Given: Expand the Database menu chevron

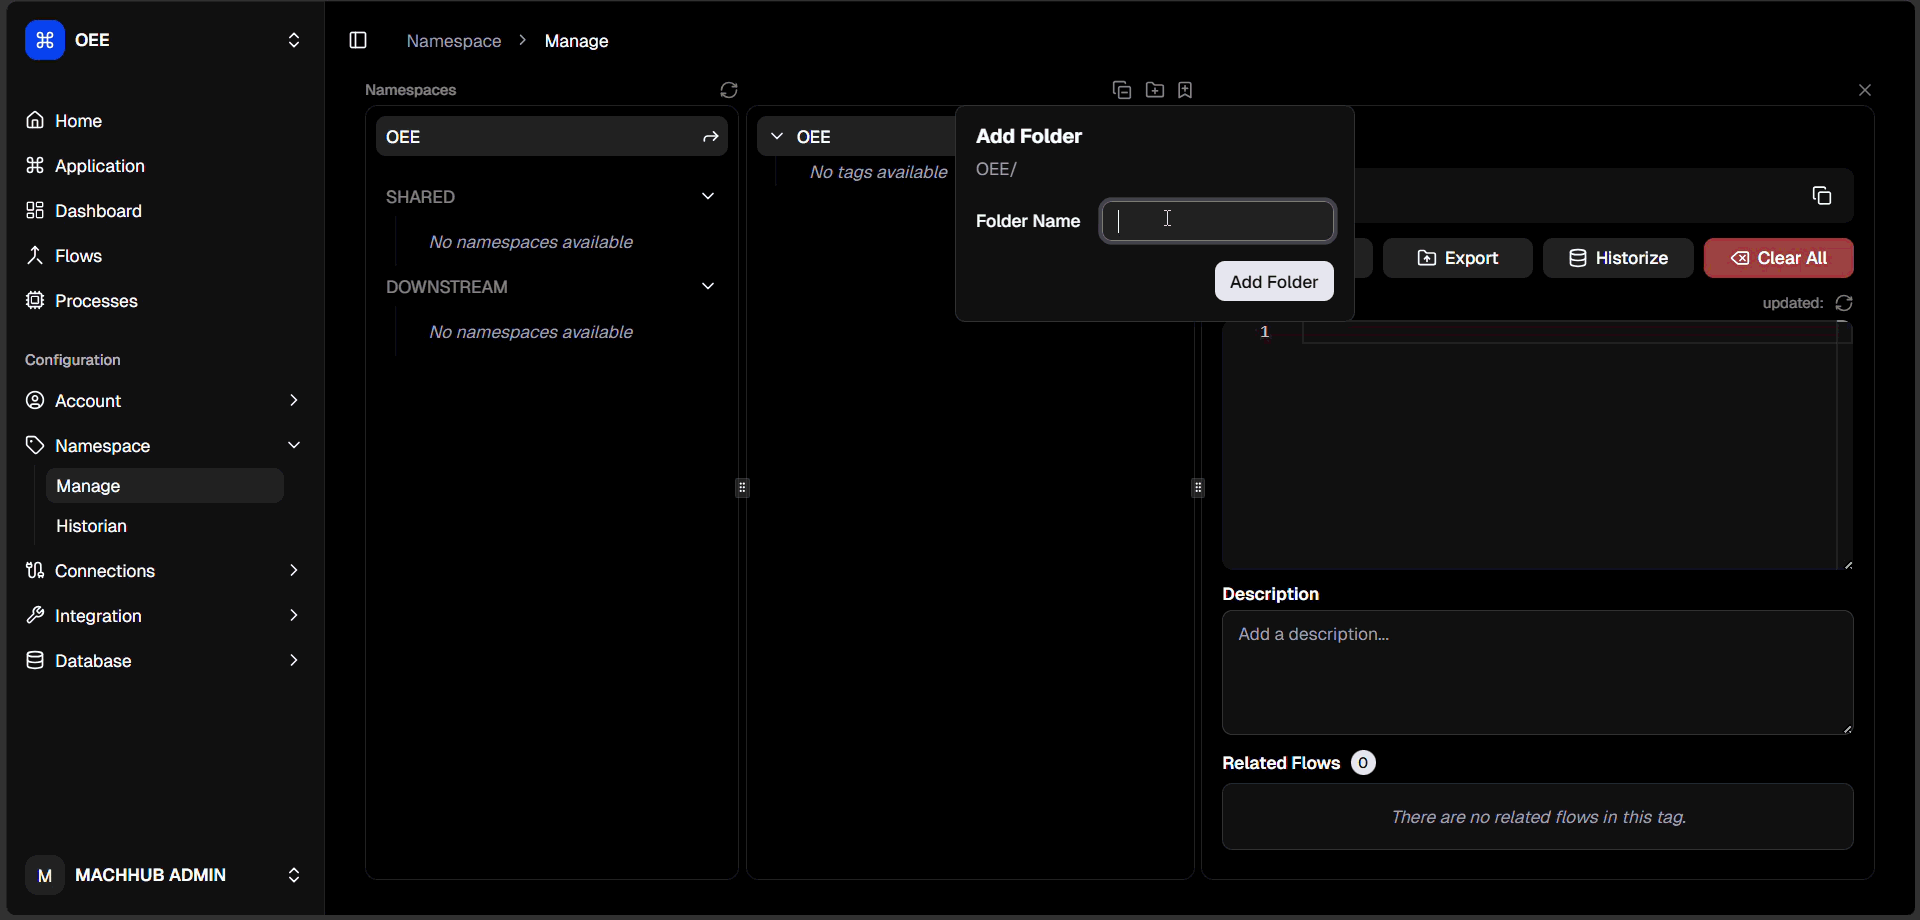Looking at the screenshot, I should [294, 660].
